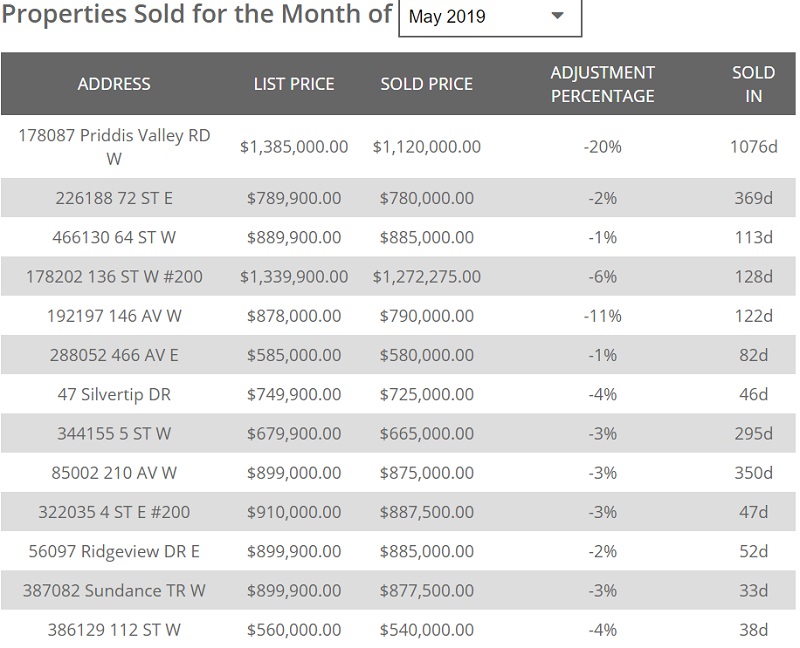
Task: Select the 56097 Ridgeview DR E address
Action: tap(114, 551)
